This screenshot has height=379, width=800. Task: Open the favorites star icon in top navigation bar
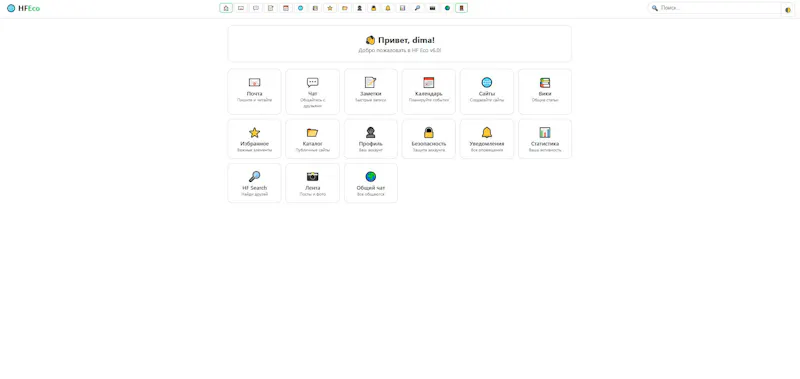[330, 8]
